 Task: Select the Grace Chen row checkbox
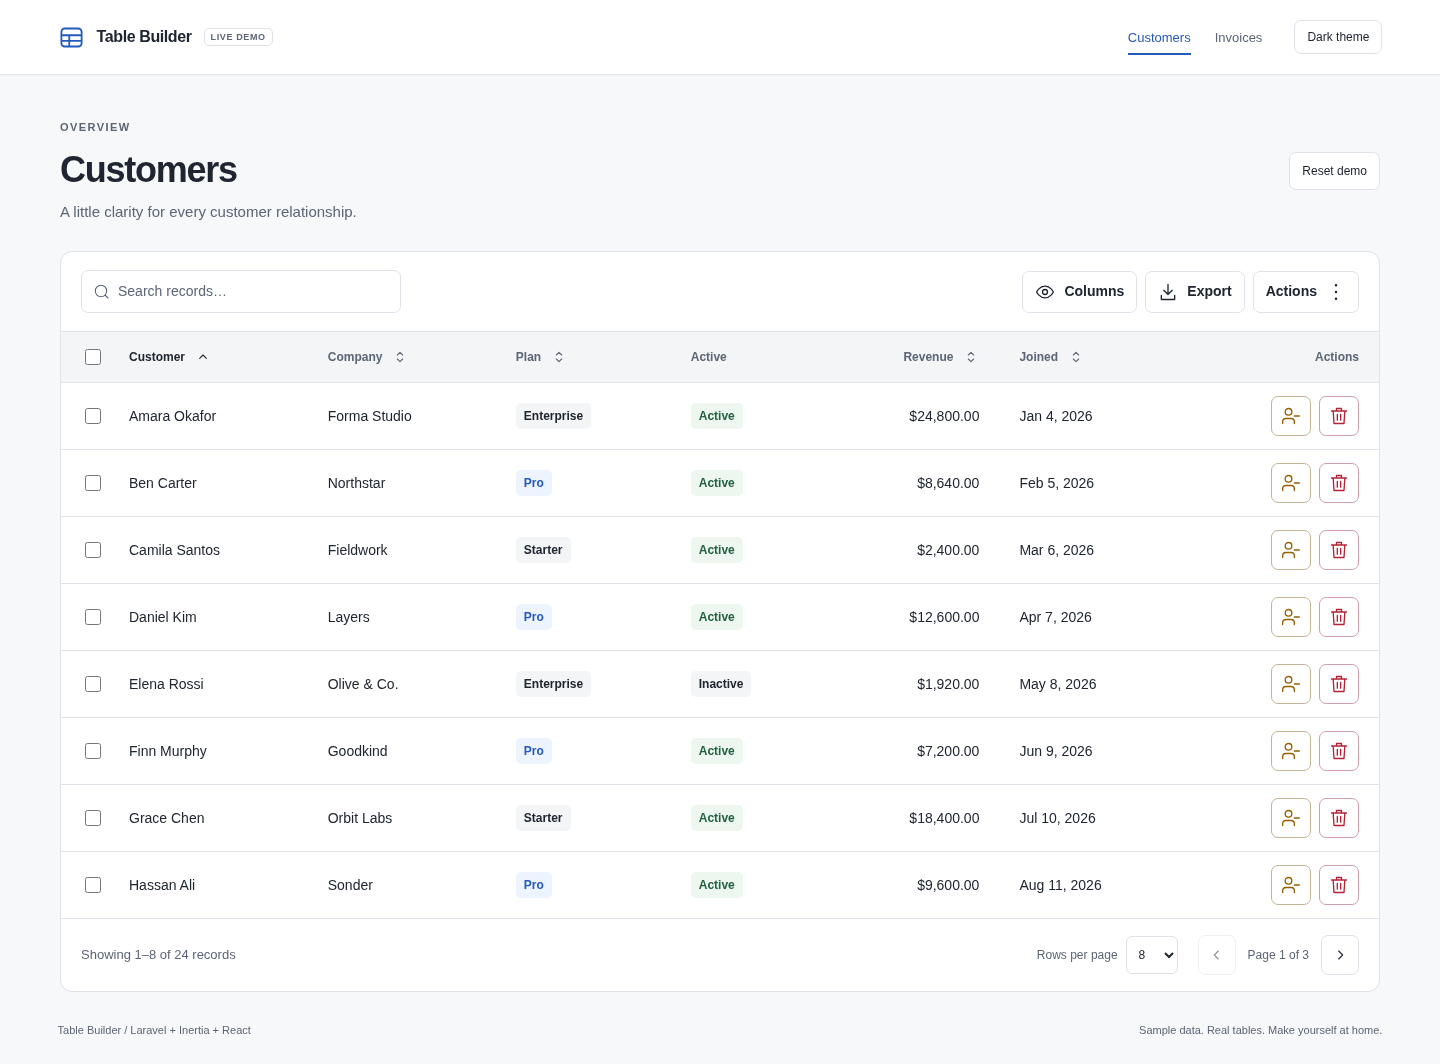[x=93, y=818]
